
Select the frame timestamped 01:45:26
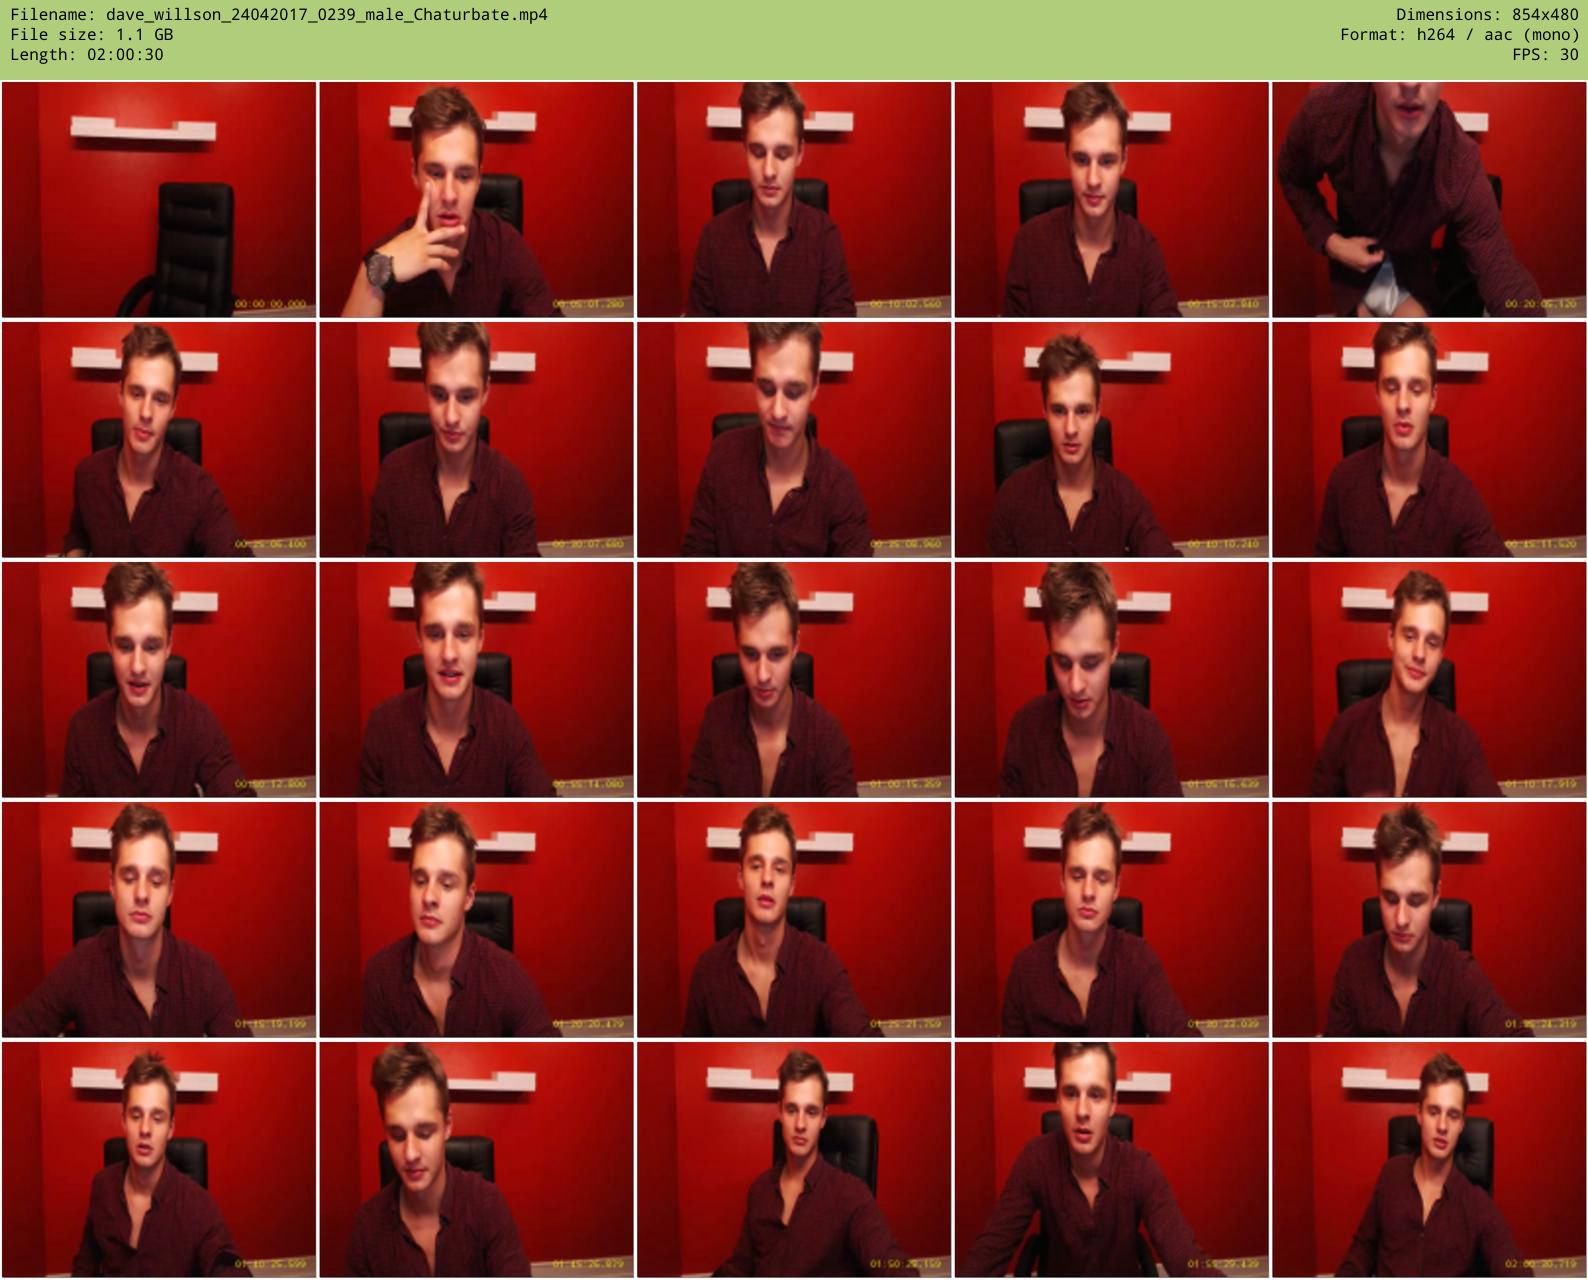pyautogui.click(x=476, y=1160)
